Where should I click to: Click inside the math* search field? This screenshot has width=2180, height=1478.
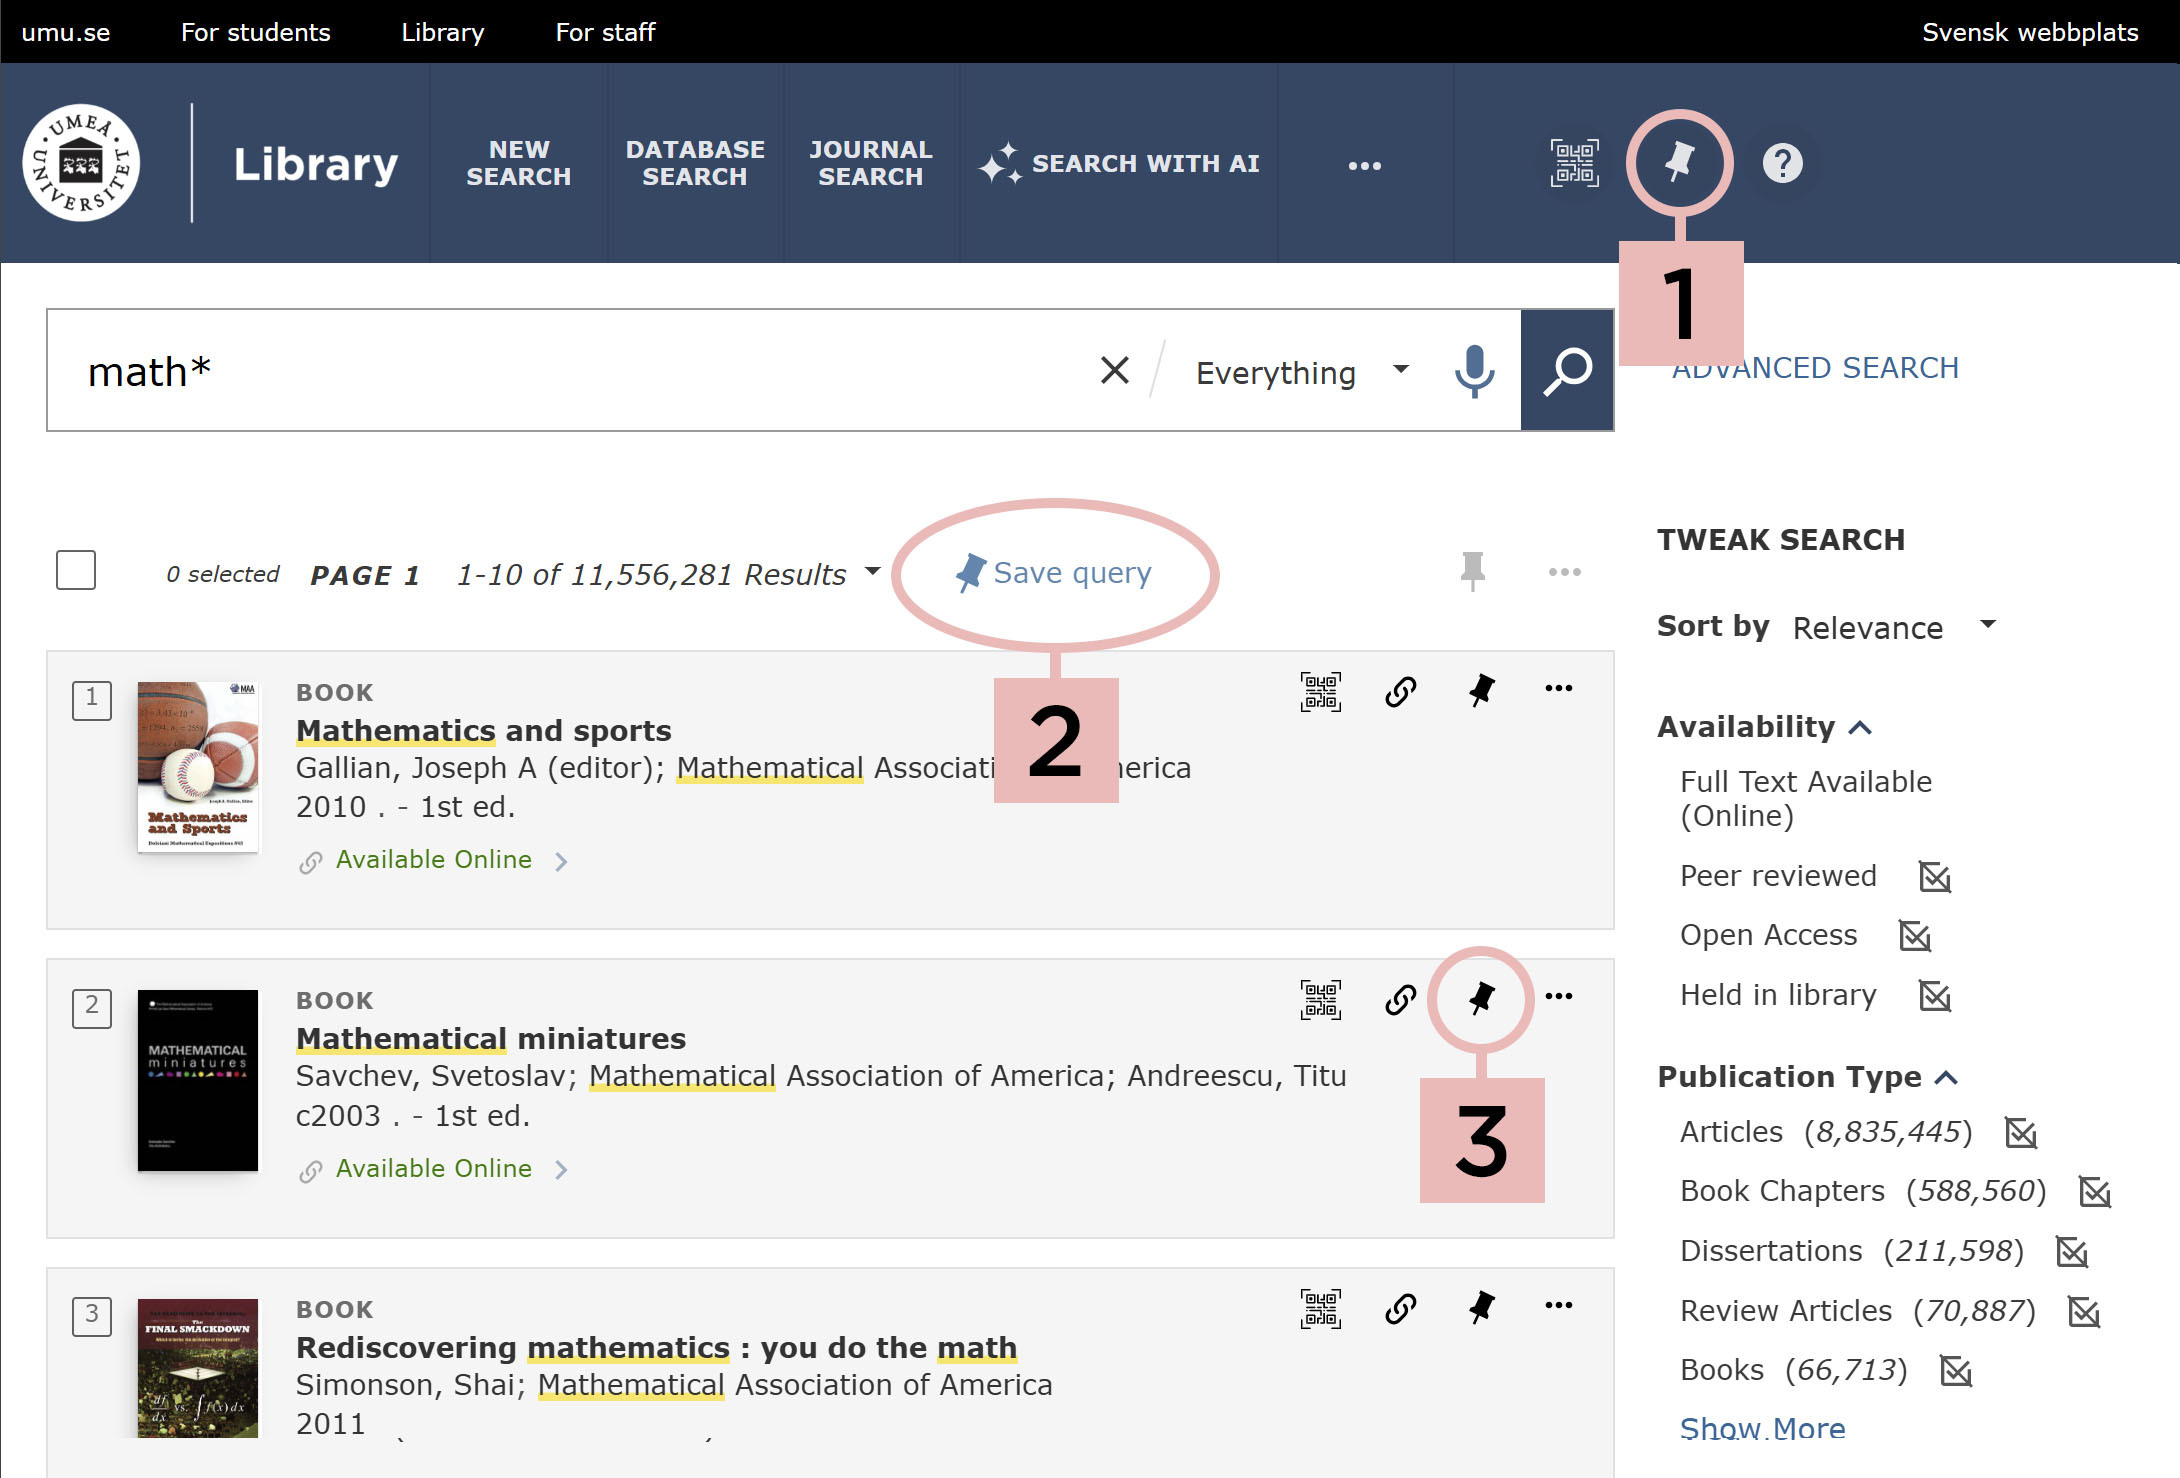[x=500, y=369]
